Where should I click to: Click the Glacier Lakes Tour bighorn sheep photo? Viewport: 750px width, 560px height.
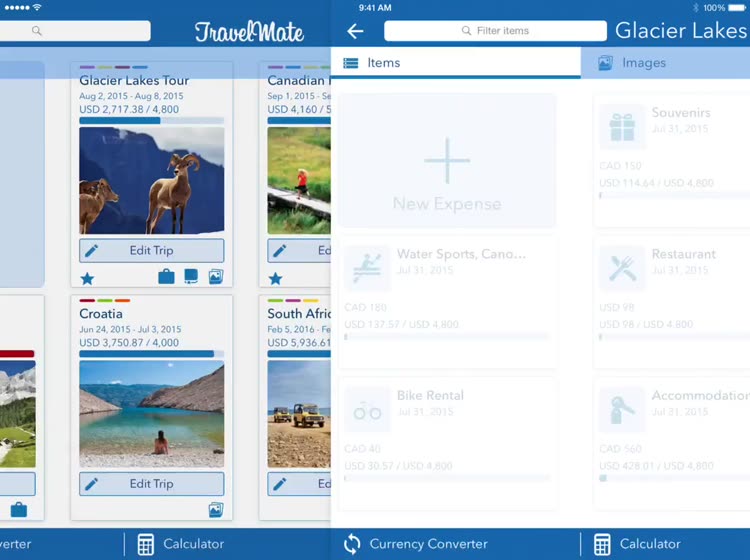(x=152, y=180)
